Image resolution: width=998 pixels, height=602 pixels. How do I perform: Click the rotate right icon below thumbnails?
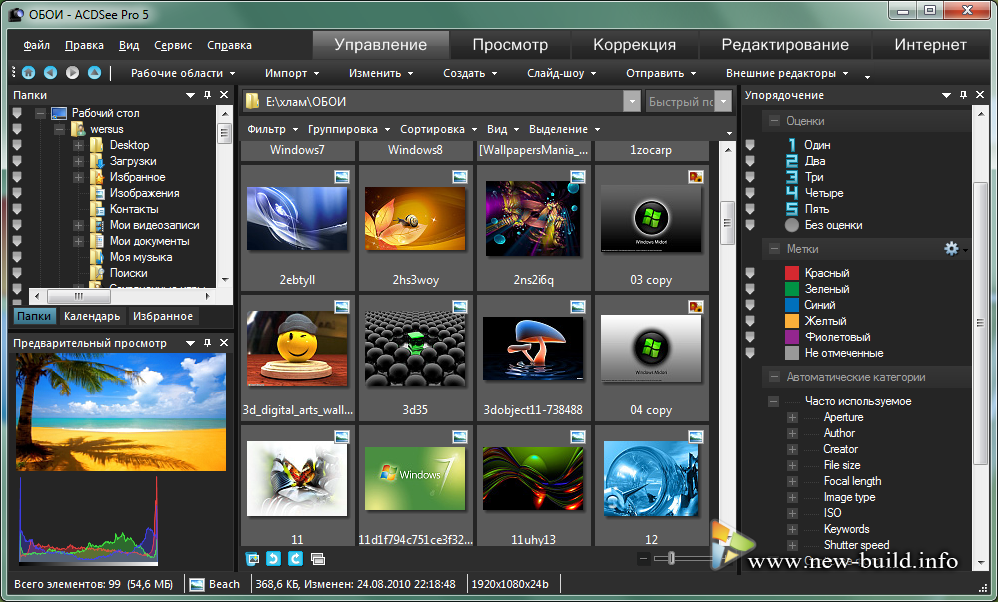tap(295, 559)
